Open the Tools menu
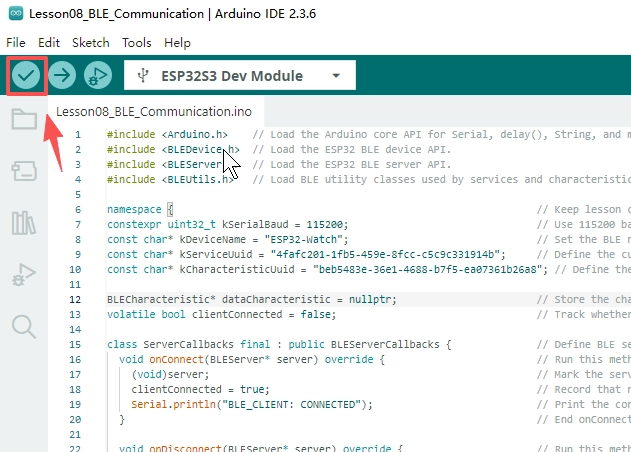 pos(137,43)
